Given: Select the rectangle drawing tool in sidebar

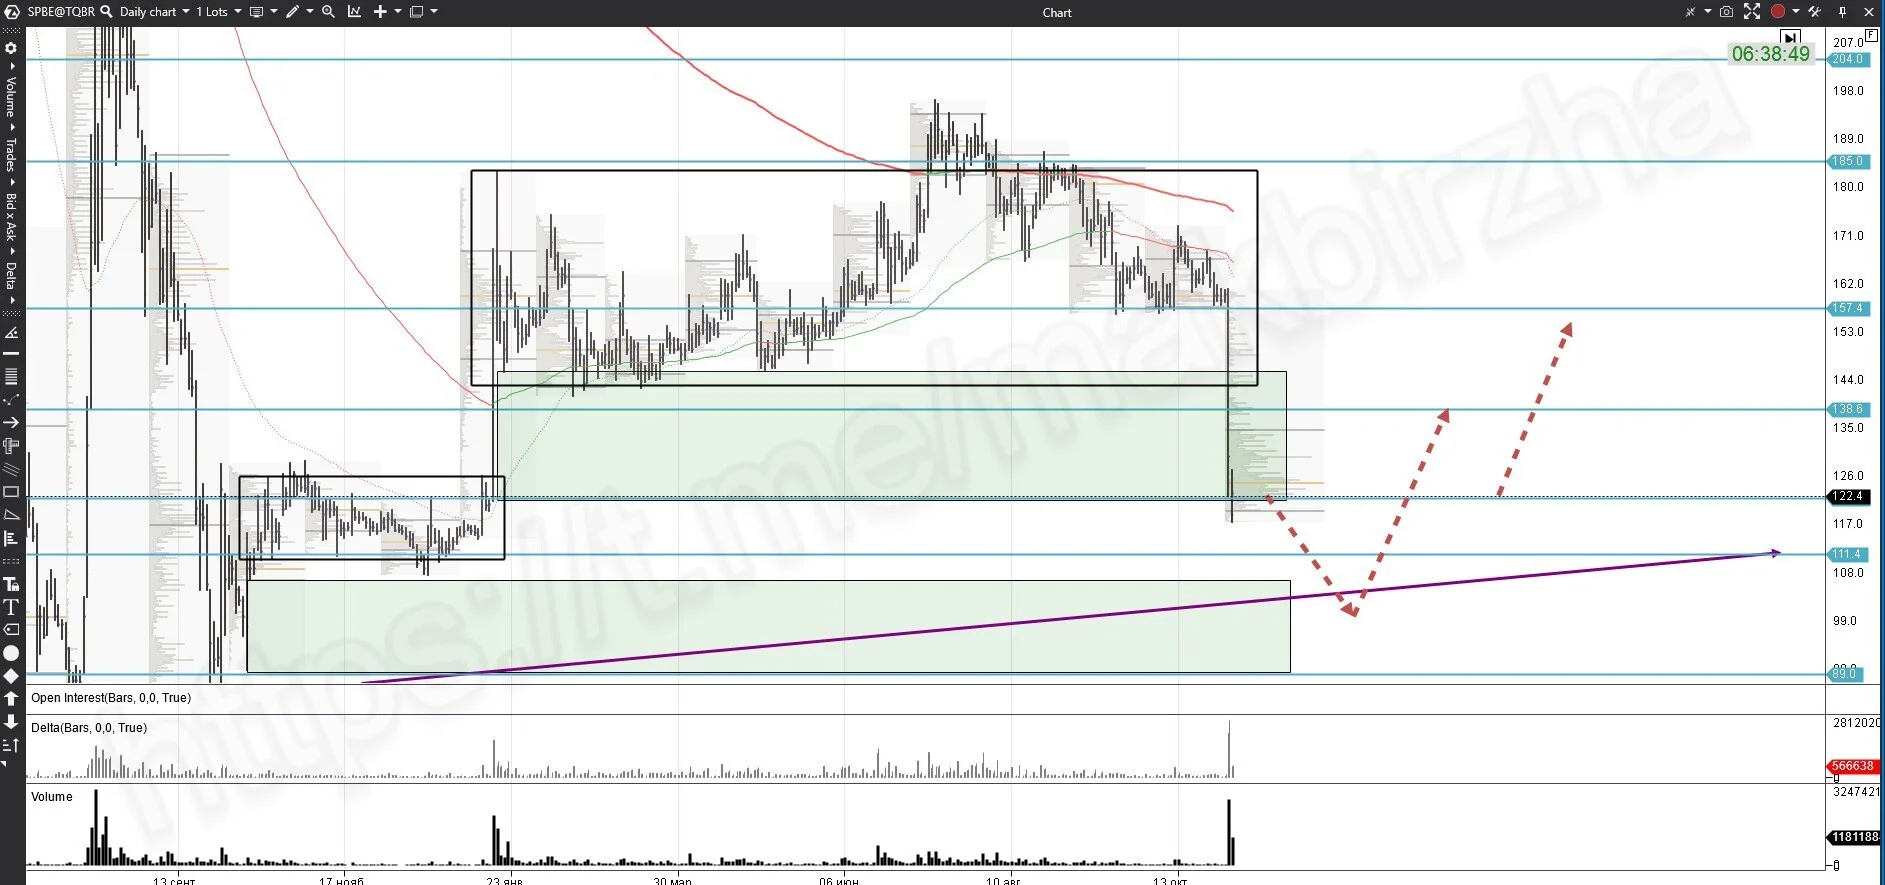Looking at the screenshot, I should pos(11,491).
